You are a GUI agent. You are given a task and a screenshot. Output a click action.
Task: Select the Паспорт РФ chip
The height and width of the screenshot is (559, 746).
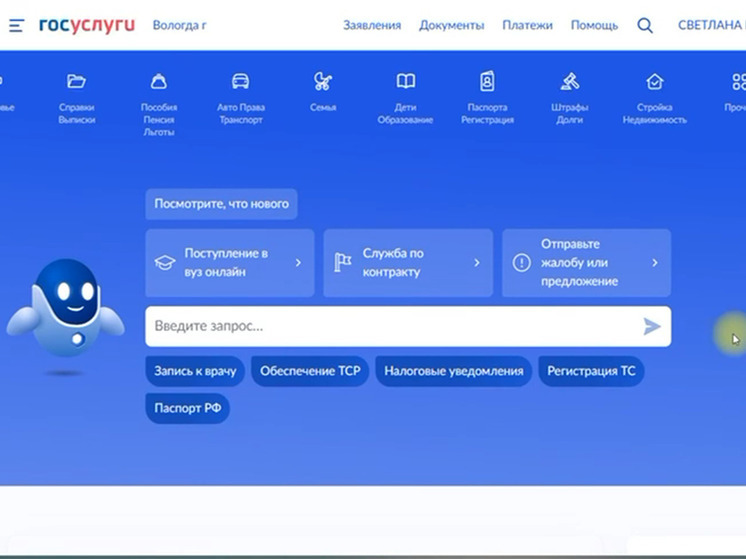[x=187, y=408]
